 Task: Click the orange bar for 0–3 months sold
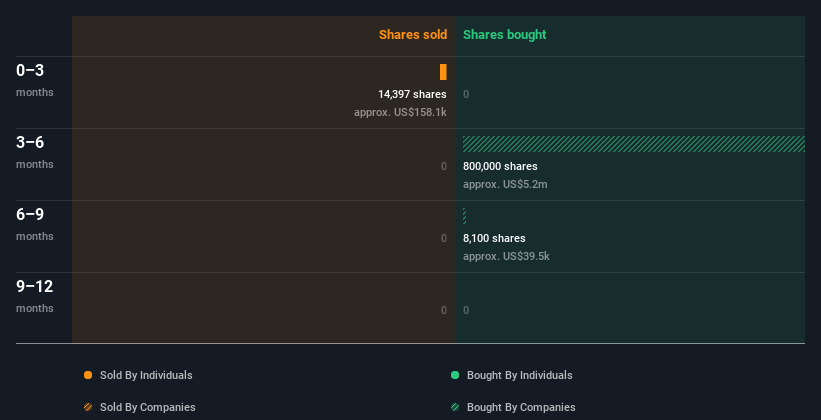(443, 72)
